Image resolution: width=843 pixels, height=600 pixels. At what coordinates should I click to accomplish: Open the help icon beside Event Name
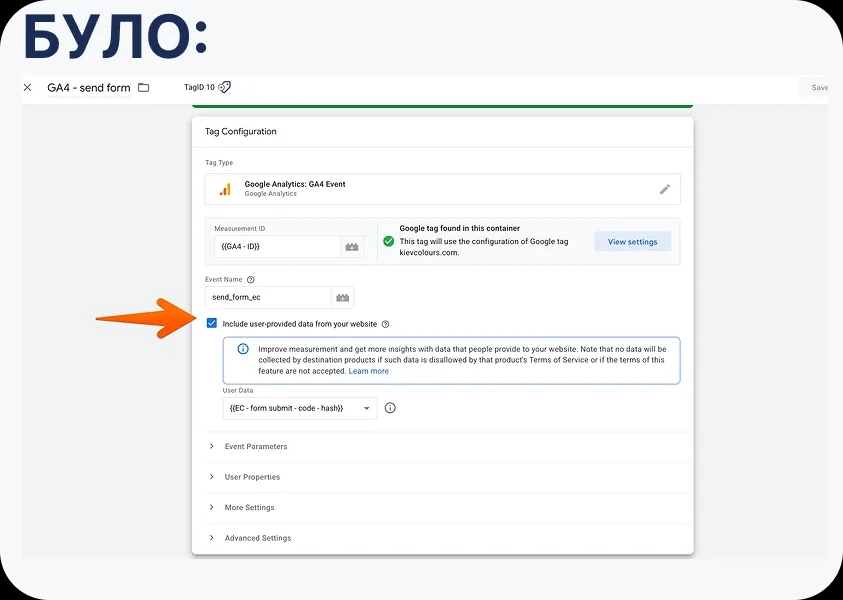pos(251,280)
